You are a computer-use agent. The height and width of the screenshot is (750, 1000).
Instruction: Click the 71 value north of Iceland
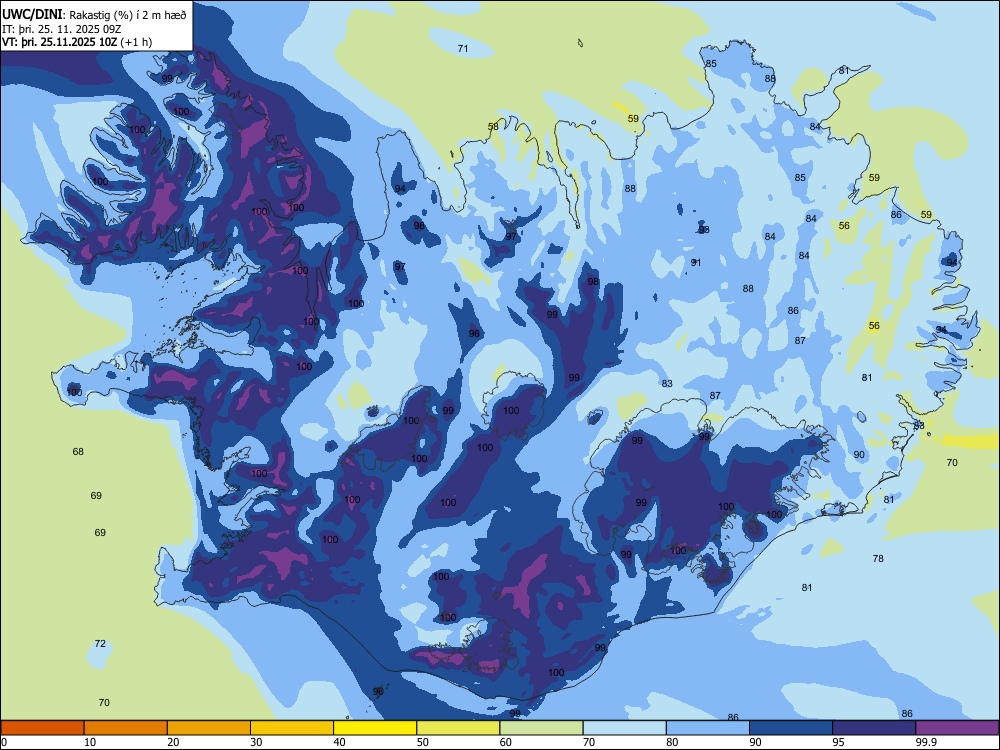click(x=463, y=48)
